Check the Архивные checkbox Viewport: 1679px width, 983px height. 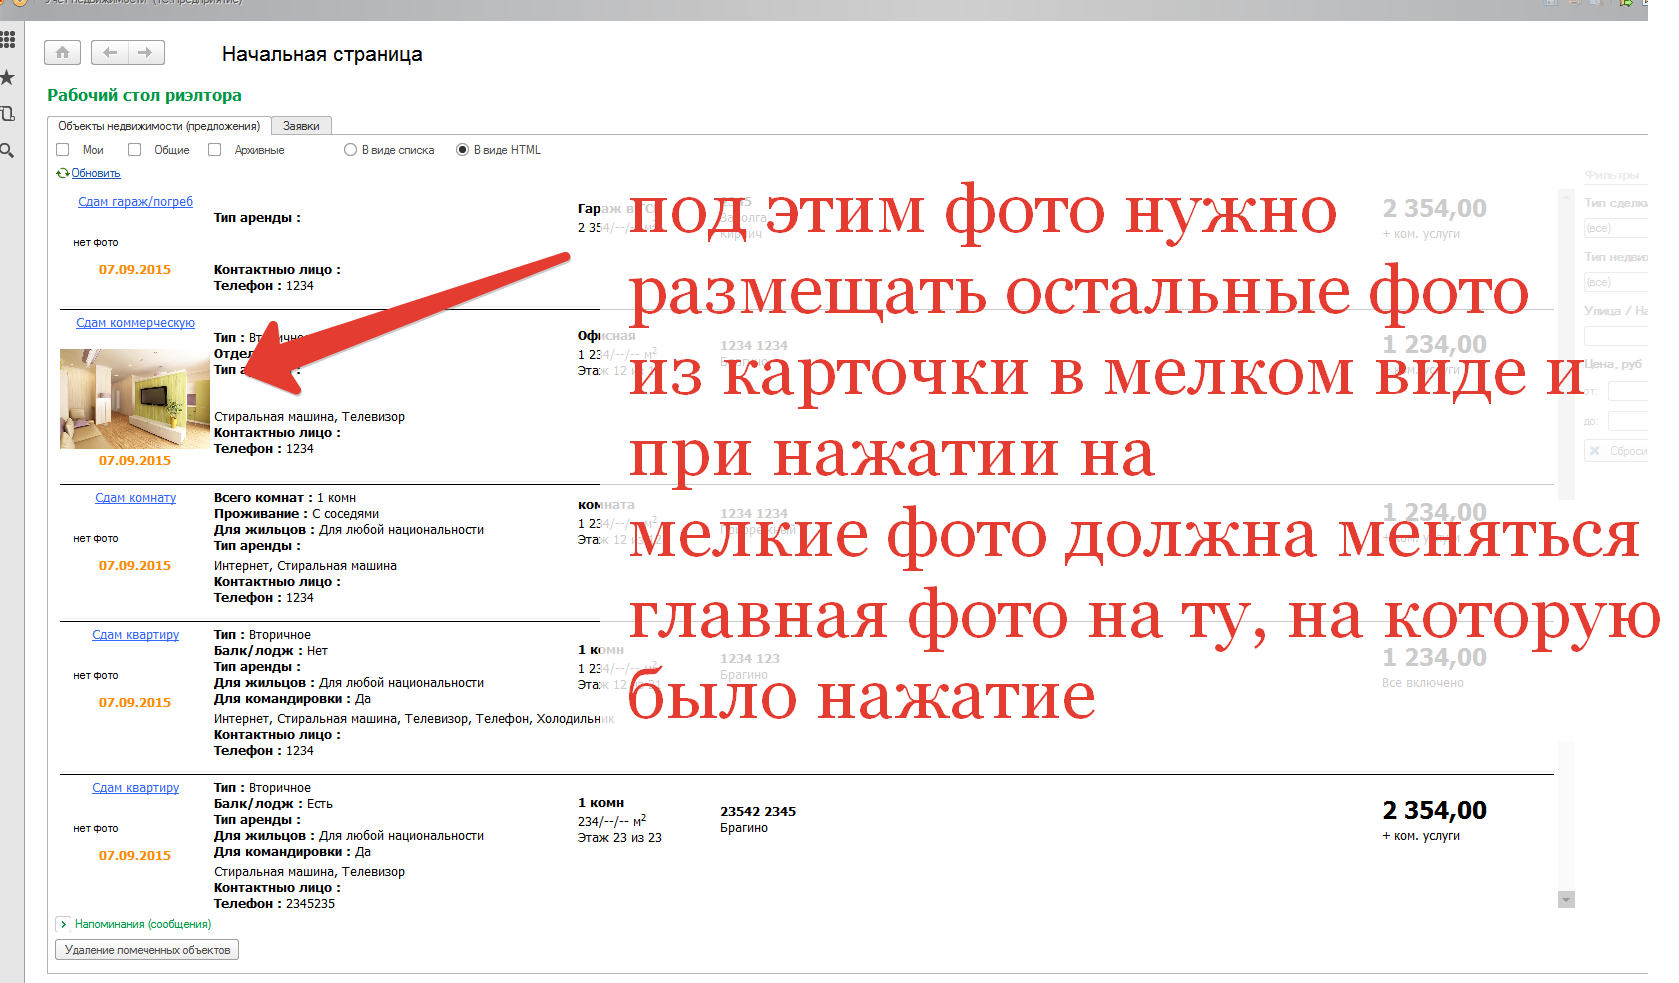tap(214, 150)
